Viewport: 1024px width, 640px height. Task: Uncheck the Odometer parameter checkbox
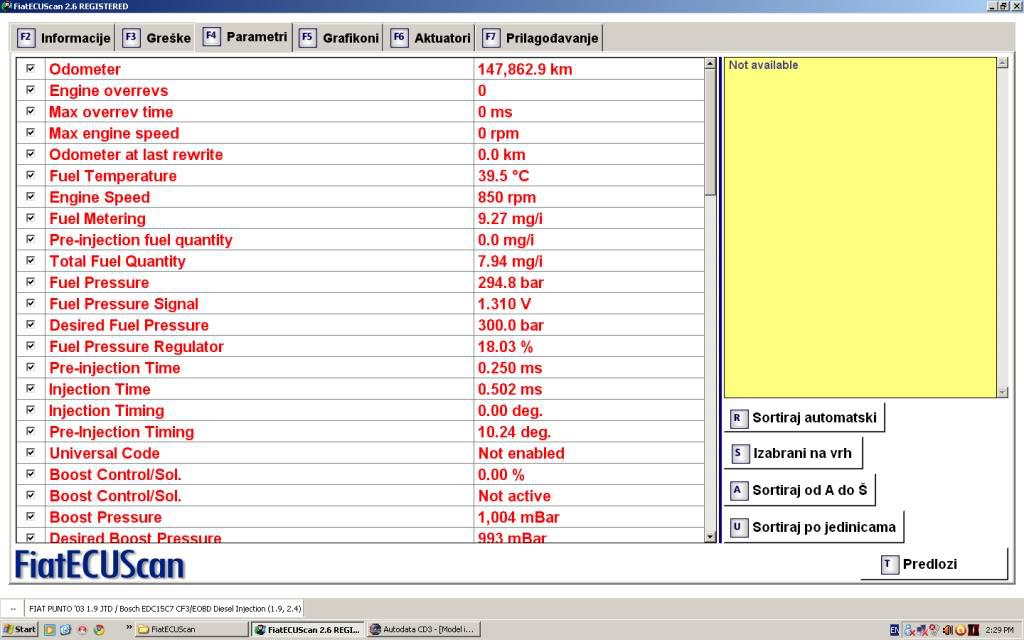click(30, 69)
